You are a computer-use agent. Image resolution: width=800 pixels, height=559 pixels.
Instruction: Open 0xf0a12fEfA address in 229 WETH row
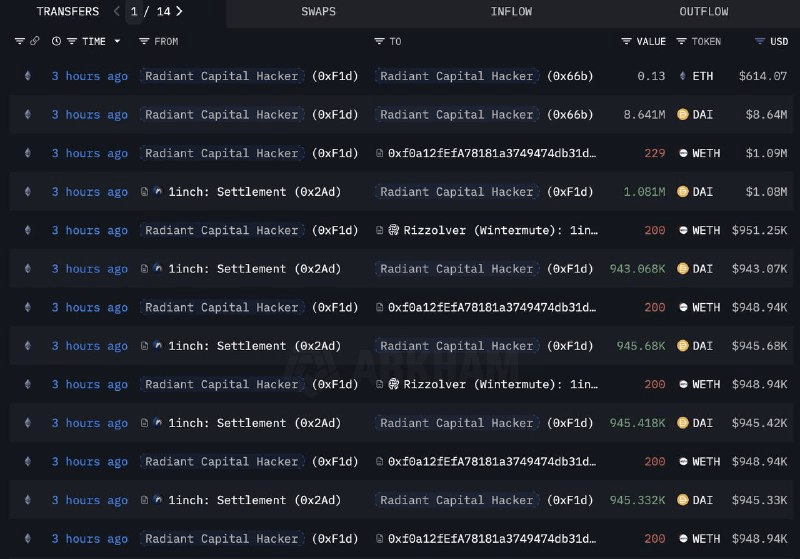(x=492, y=153)
